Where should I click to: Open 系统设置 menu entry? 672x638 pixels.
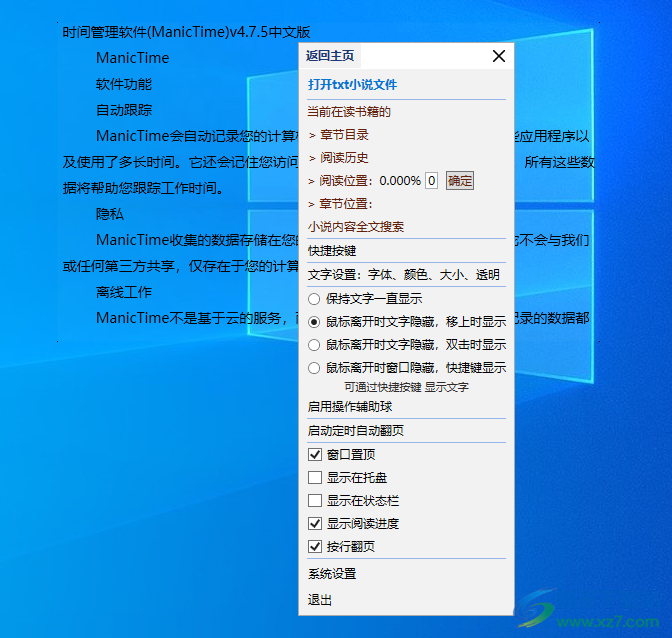pyautogui.click(x=332, y=574)
